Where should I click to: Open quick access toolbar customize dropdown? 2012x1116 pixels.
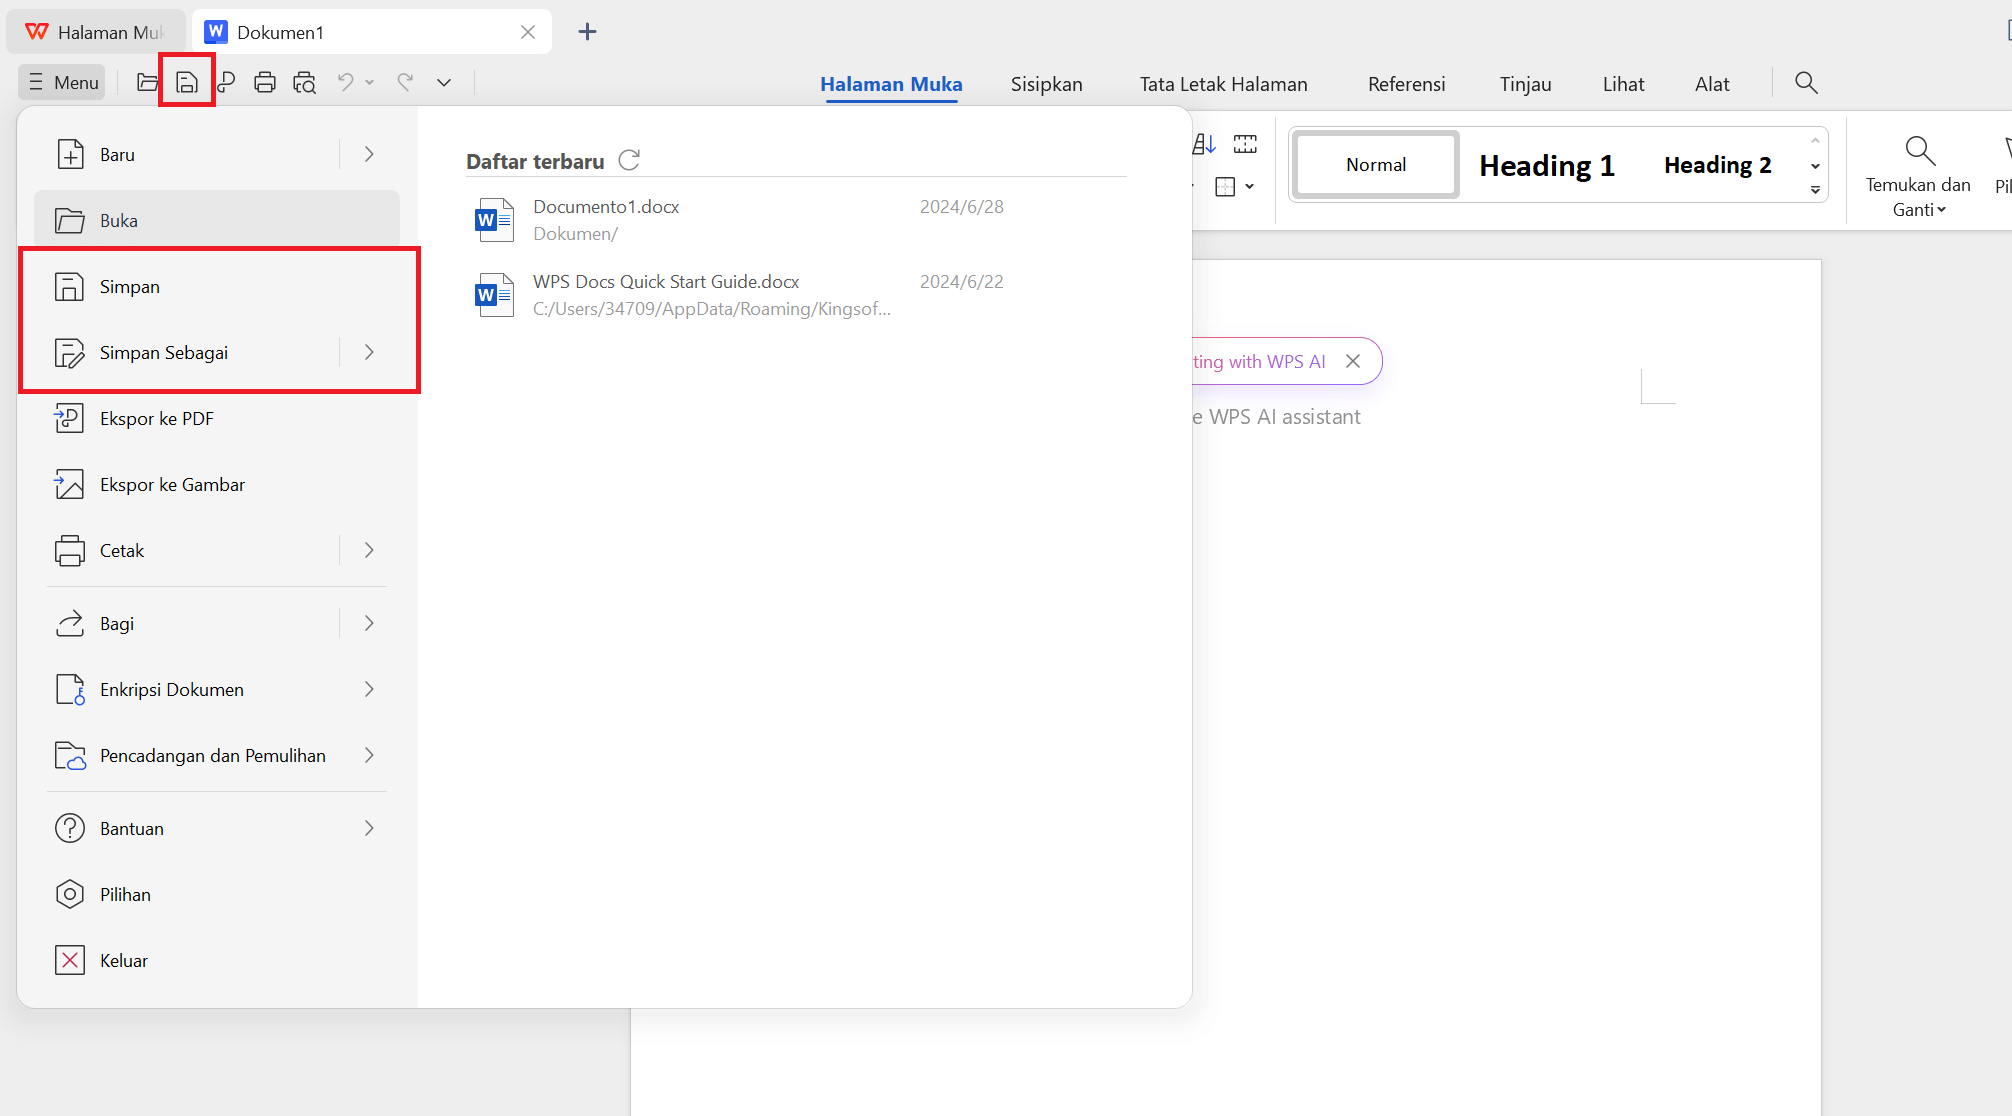pos(444,82)
